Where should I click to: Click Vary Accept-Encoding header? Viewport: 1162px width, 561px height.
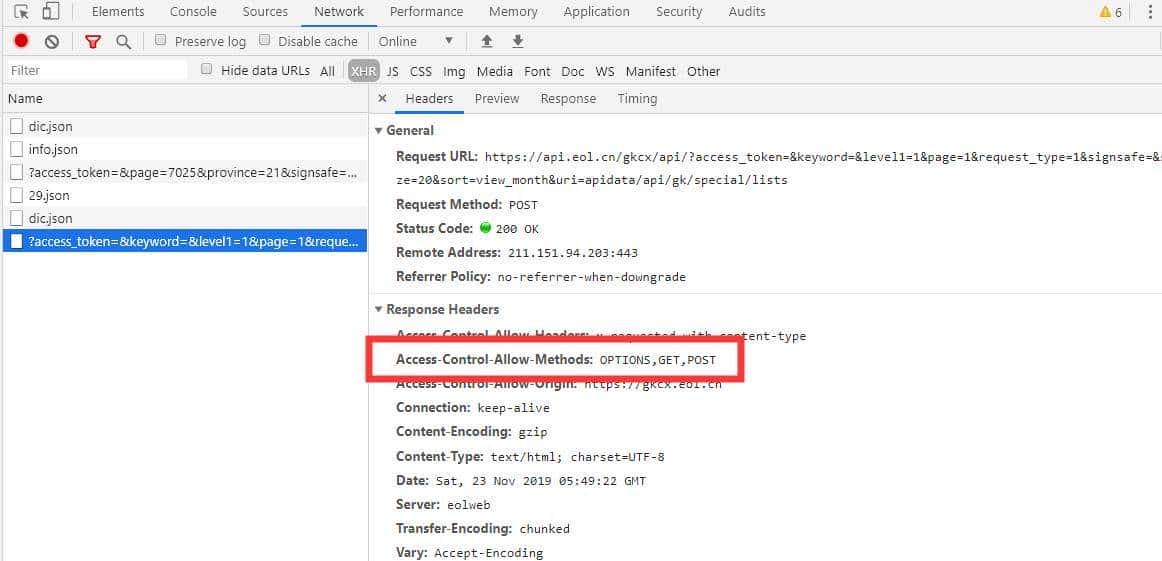pos(469,553)
